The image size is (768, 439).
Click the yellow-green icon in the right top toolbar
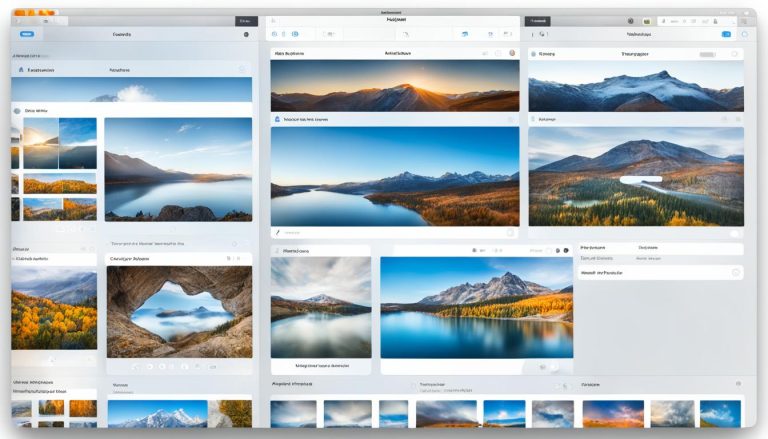pos(647,22)
